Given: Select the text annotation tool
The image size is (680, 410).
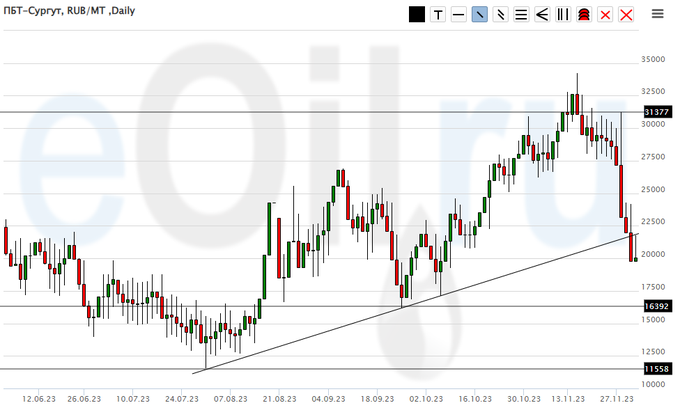Looking at the screenshot, I should click(x=437, y=14).
